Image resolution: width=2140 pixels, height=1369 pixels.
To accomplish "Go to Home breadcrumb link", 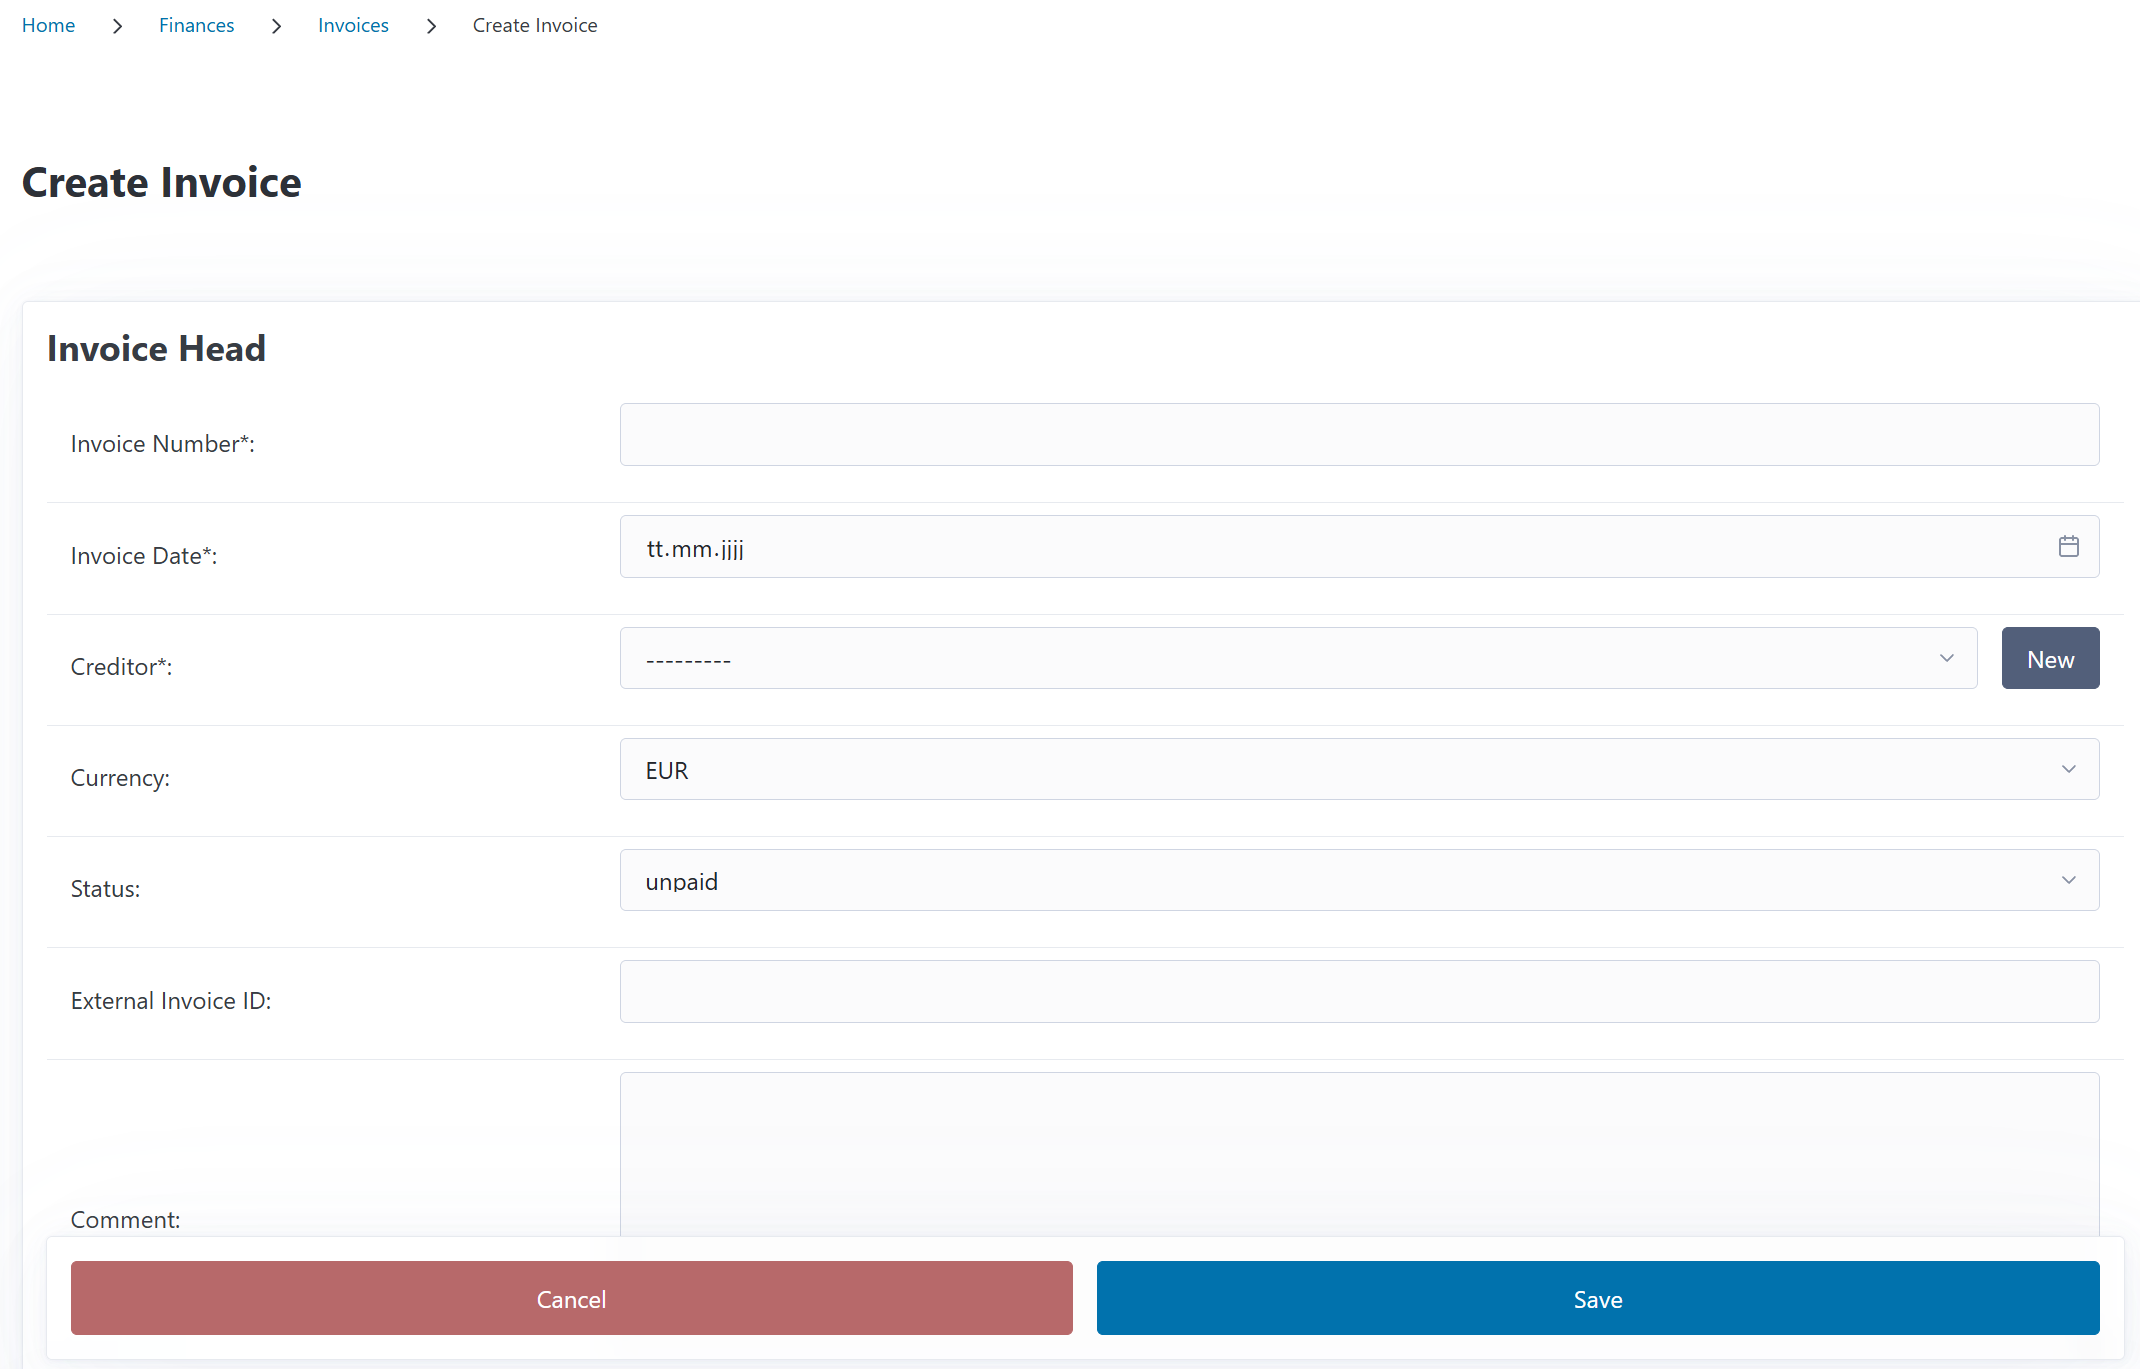I will point(48,26).
